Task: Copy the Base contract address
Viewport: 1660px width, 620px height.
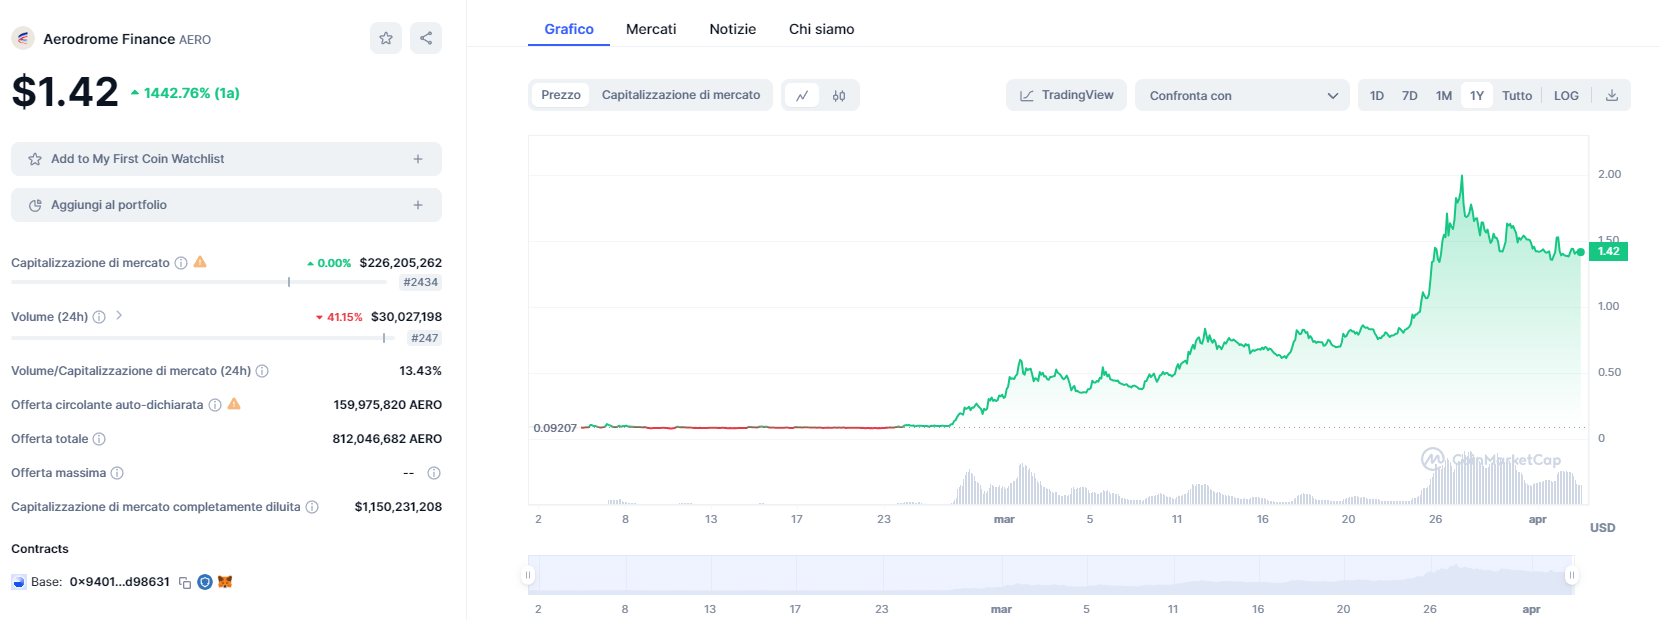Action: [185, 582]
